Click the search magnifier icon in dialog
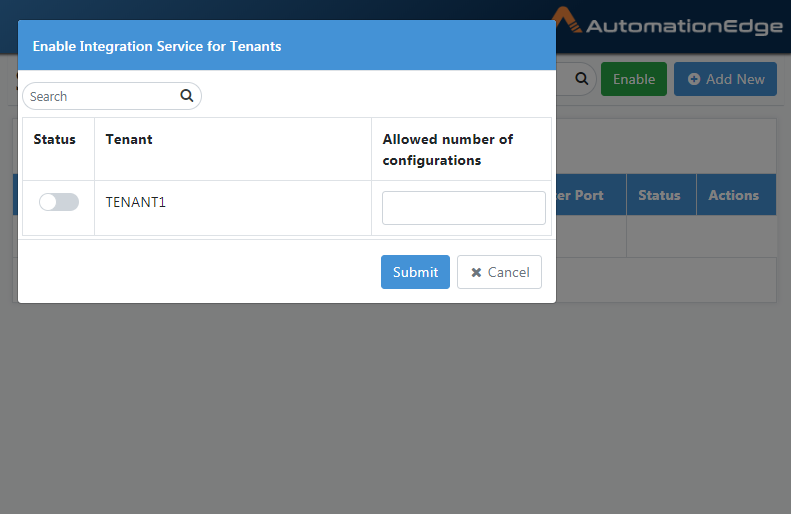 click(187, 95)
